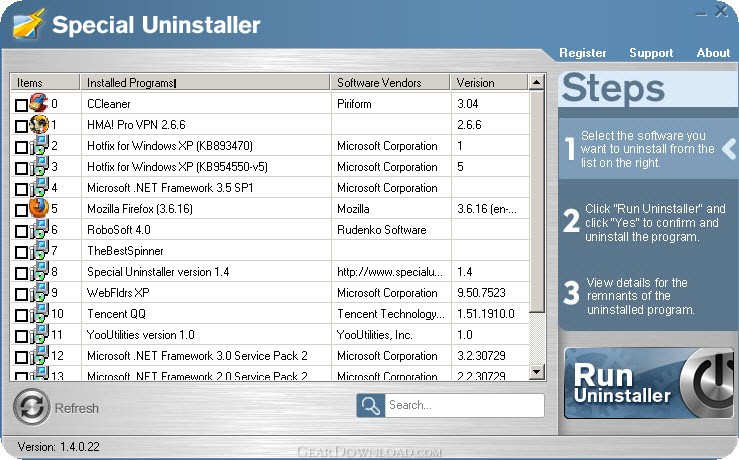Click the RoboSoft 4.0 row icon

[x=39, y=229]
